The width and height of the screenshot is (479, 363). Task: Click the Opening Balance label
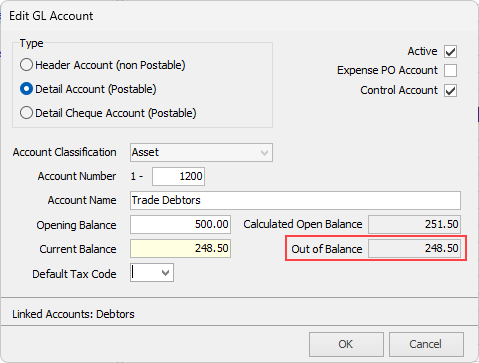(x=76, y=225)
